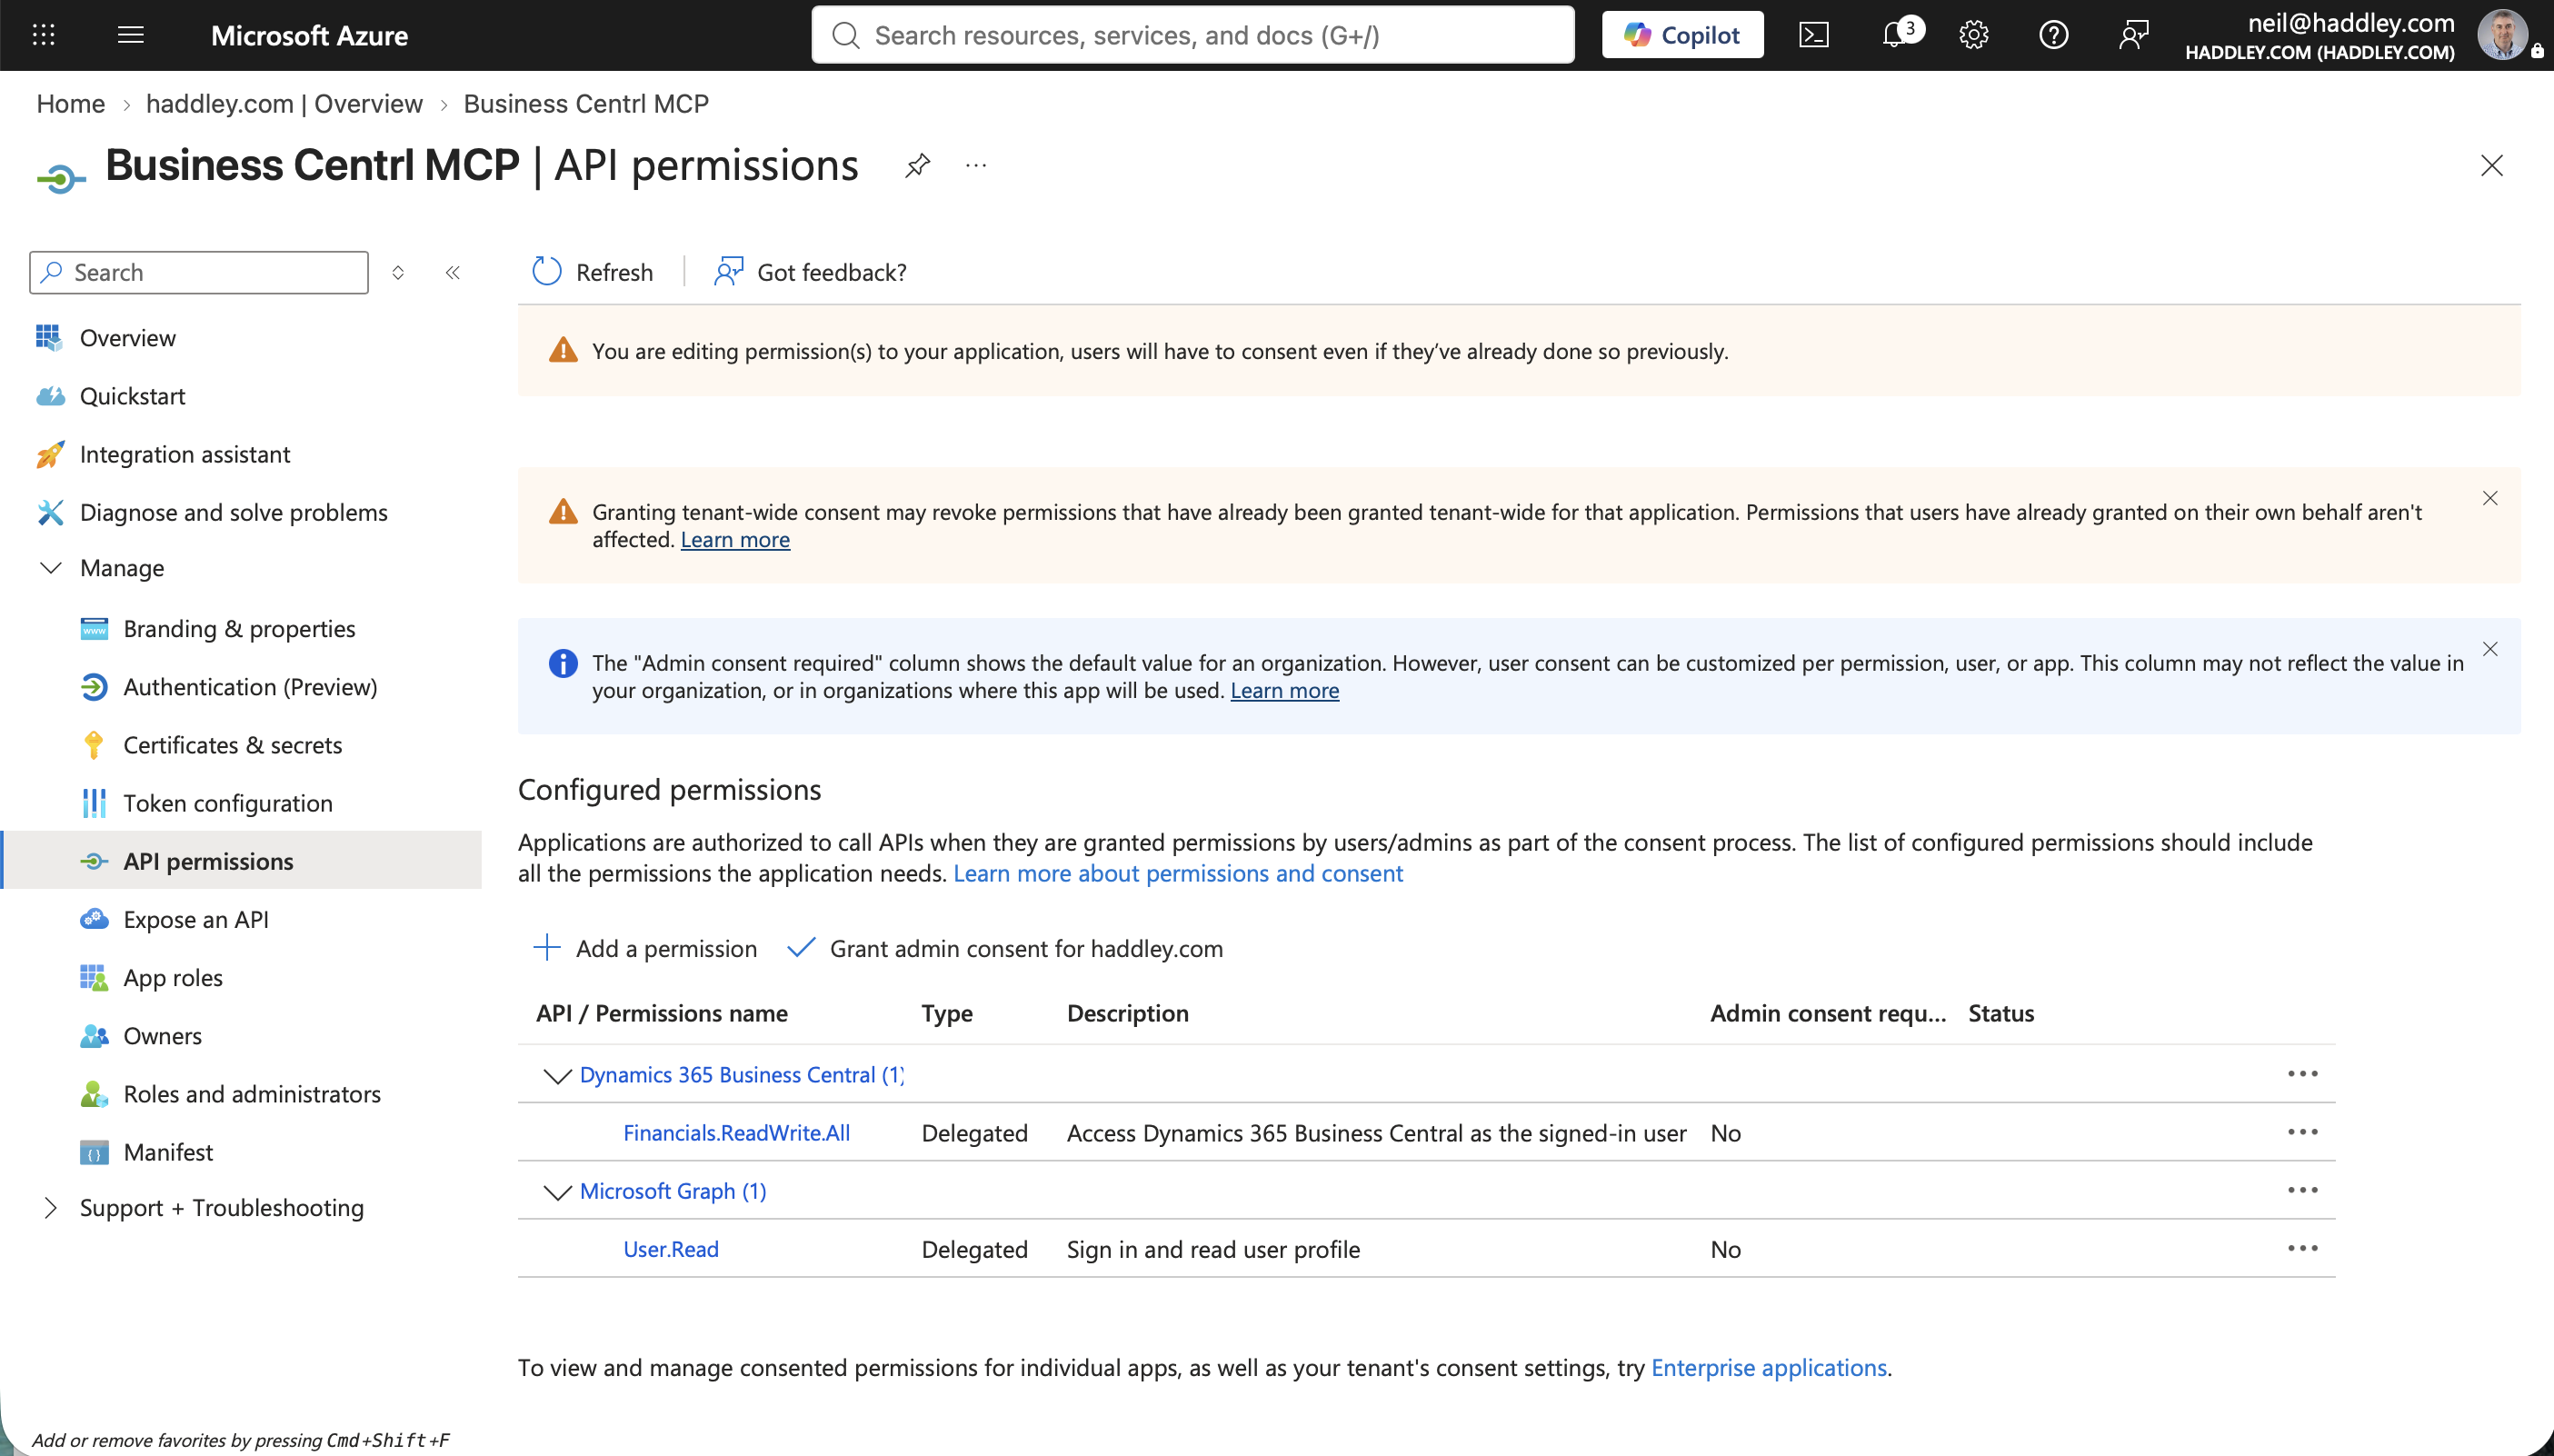Open row menu for Dynamics 365 Business Central

(2303, 1073)
